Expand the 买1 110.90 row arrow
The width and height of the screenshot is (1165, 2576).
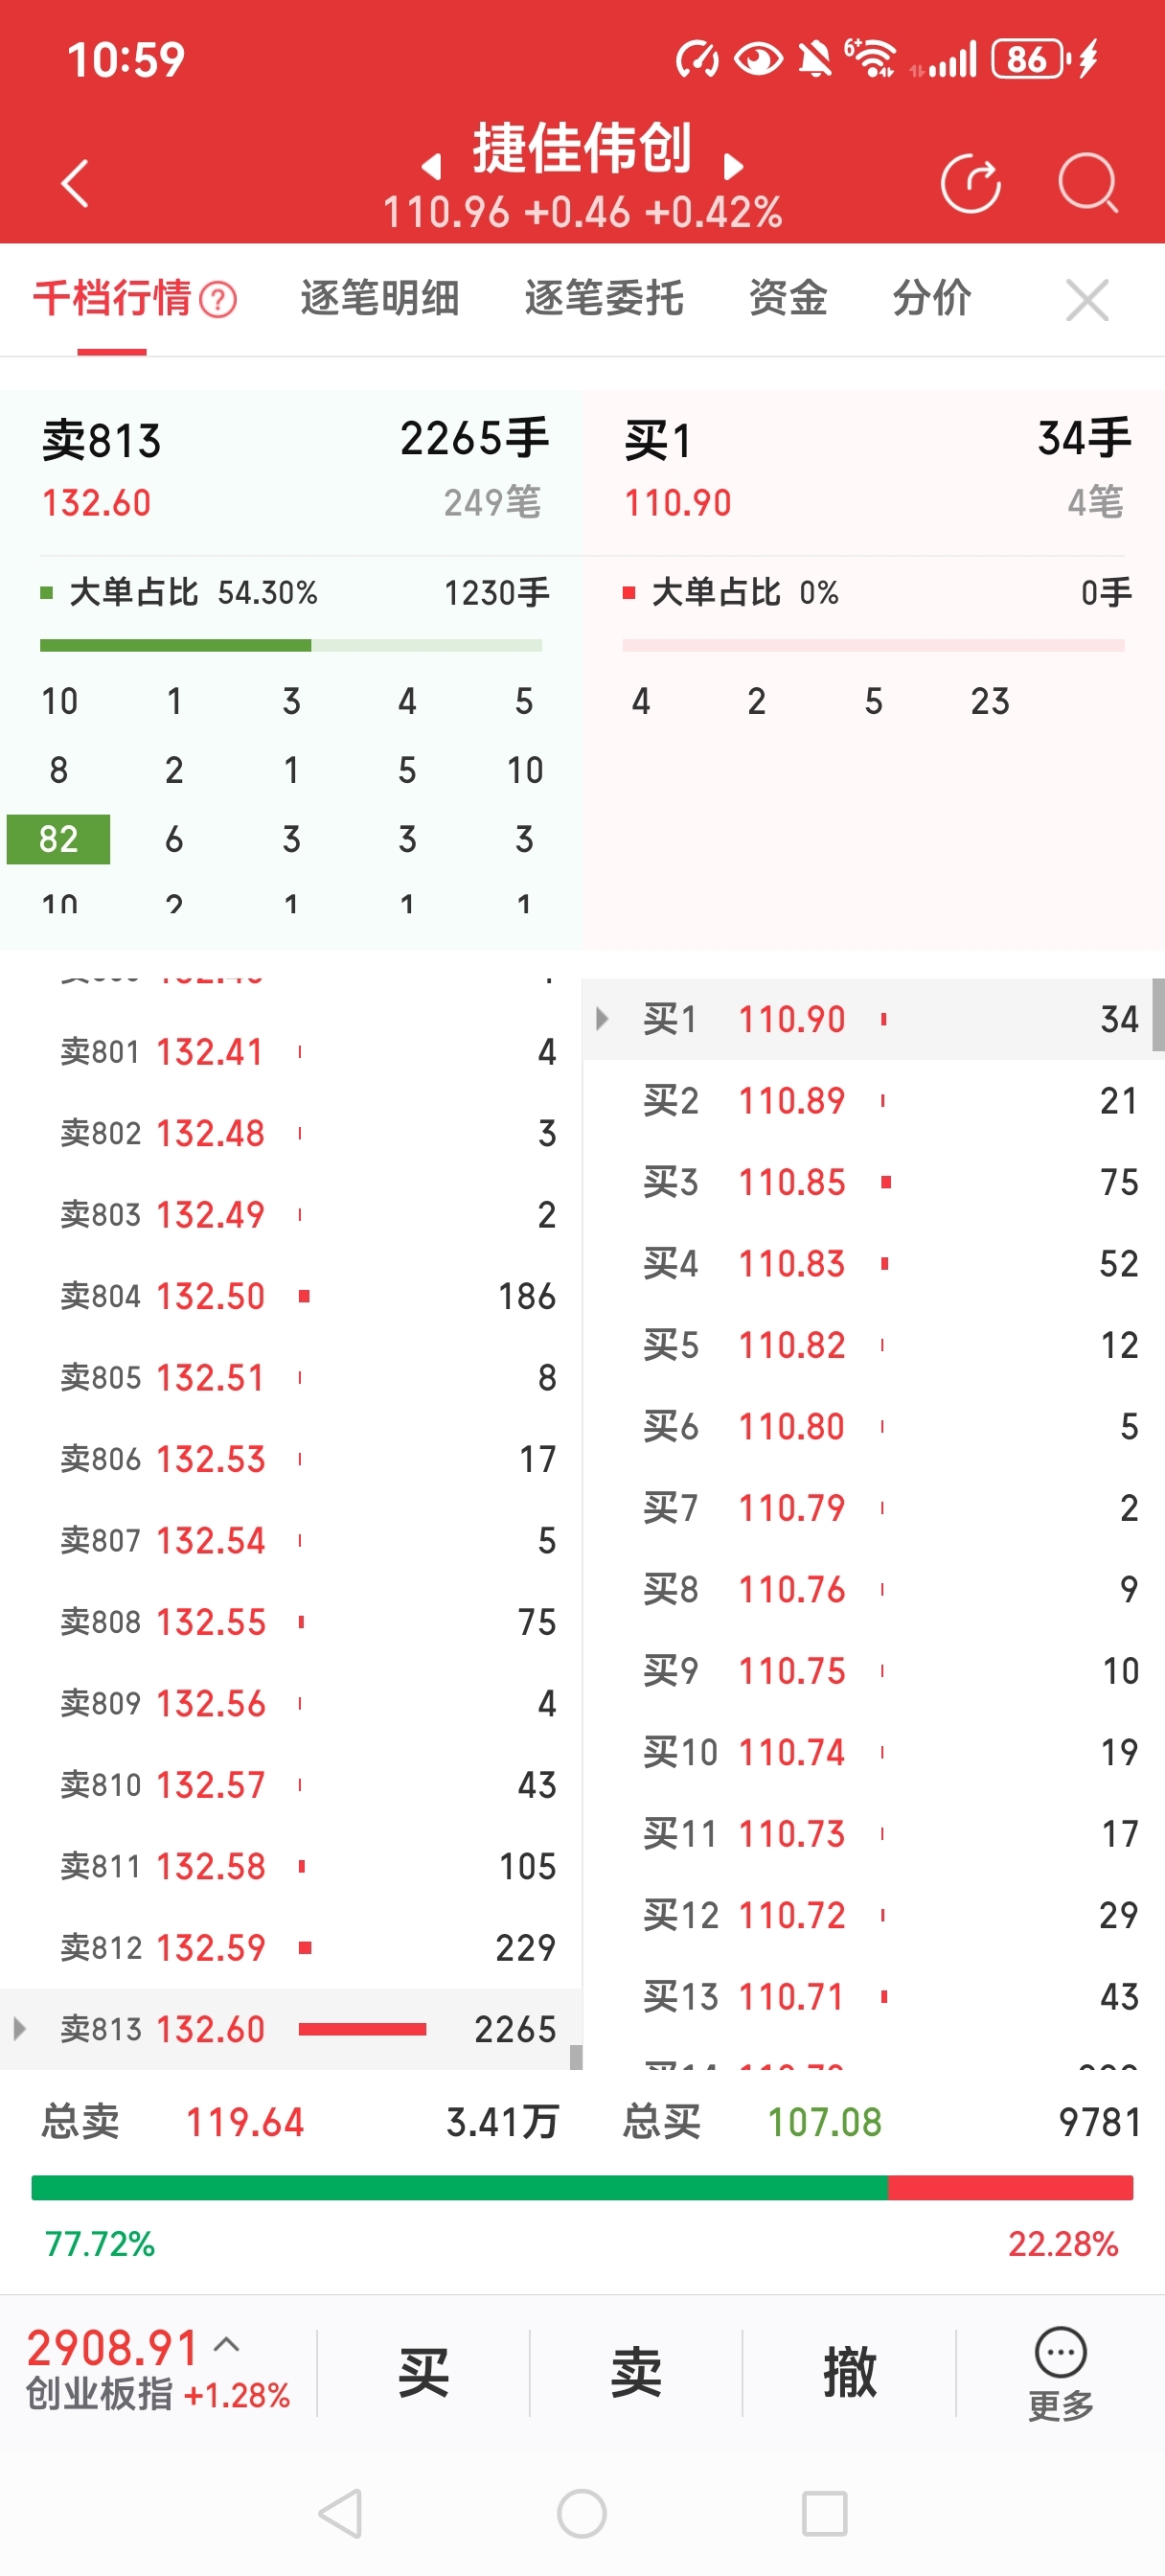click(x=601, y=1019)
